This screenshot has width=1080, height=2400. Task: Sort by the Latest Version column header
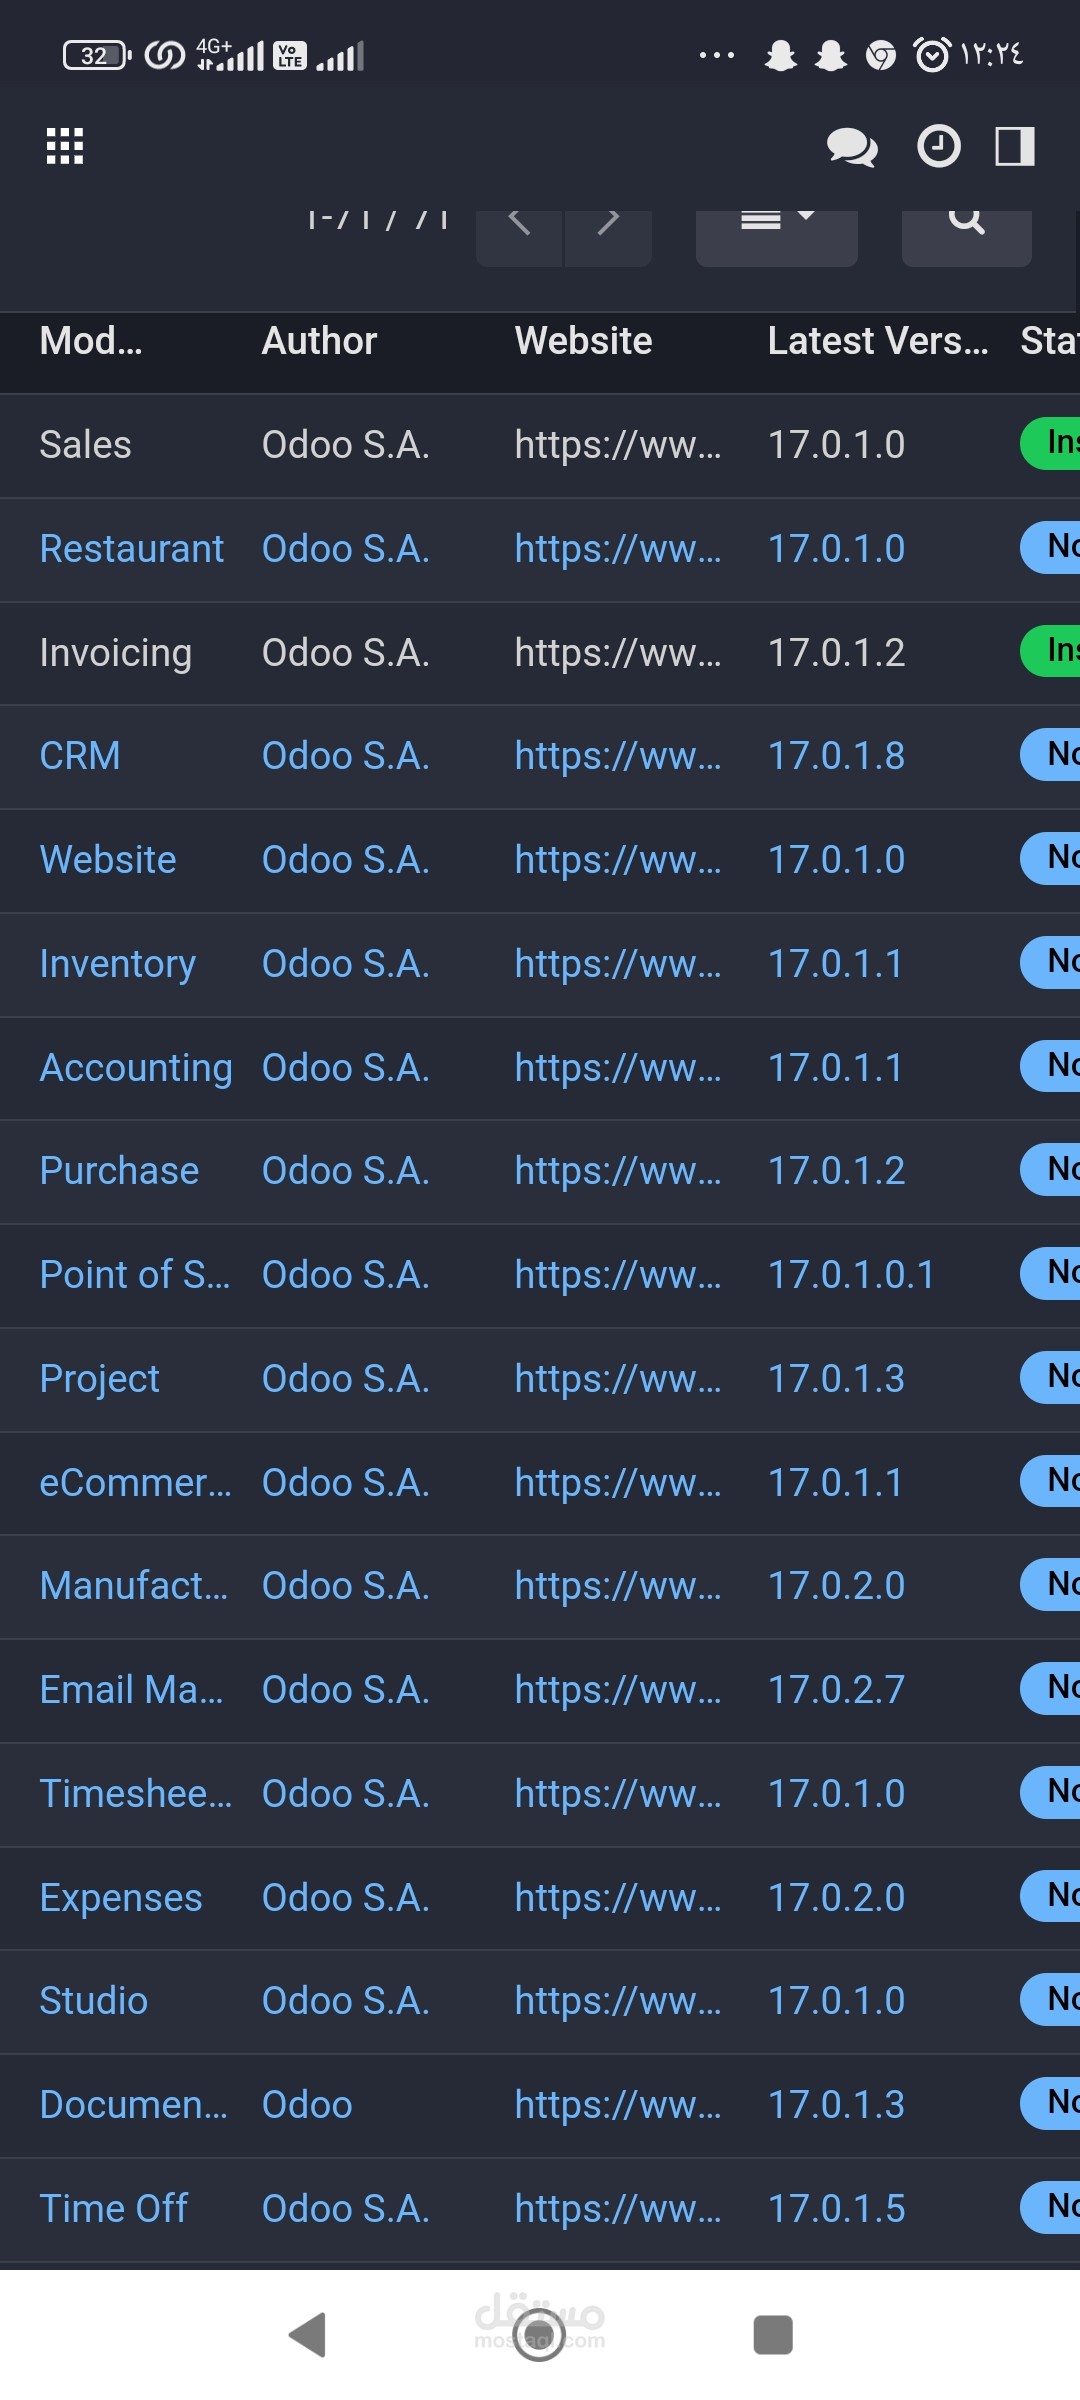[878, 340]
